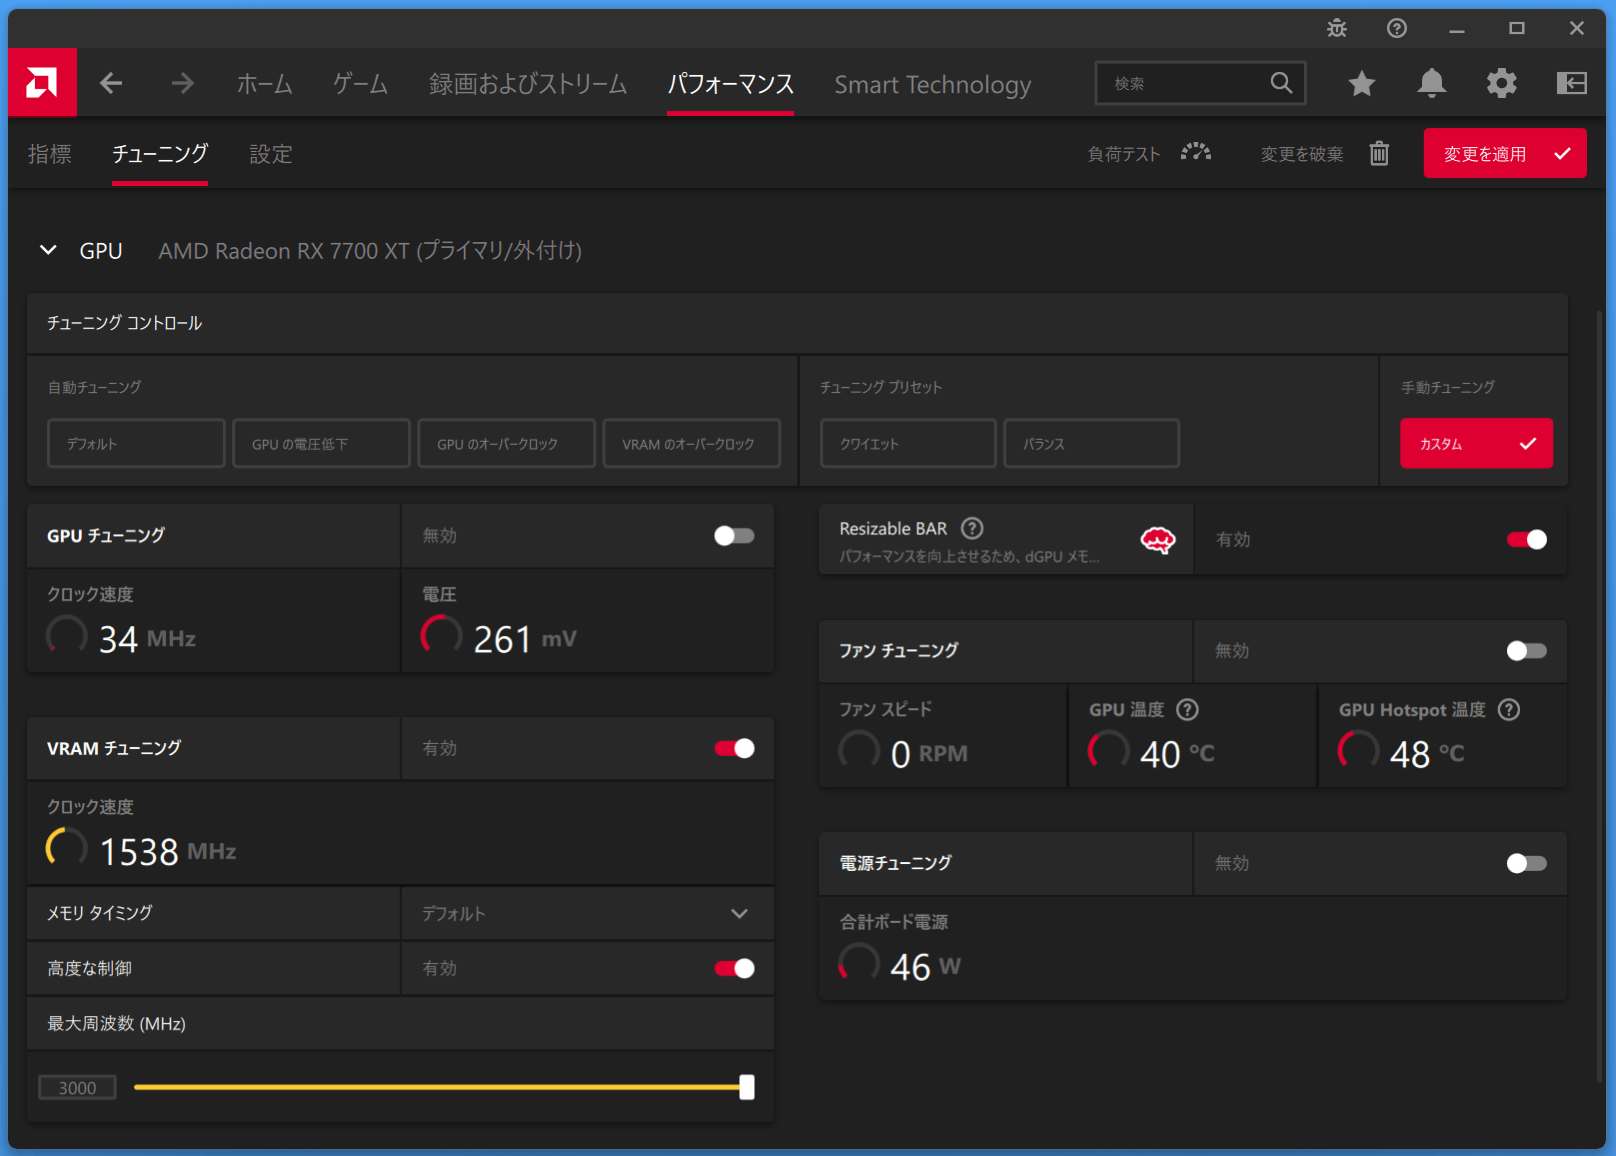
Task: Toggle the sidebar panel icon
Action: [1572, 83]
